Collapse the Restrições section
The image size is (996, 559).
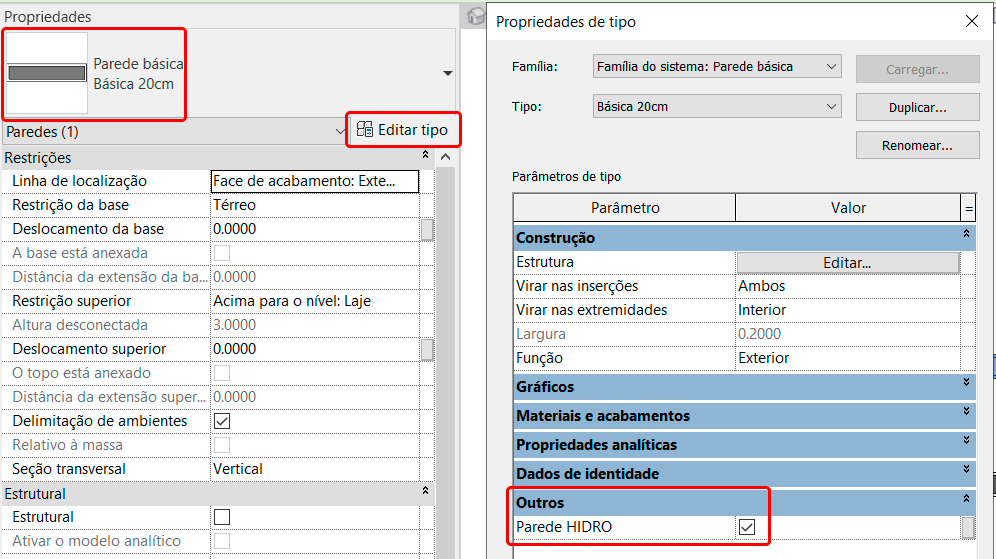pos(425,157)
